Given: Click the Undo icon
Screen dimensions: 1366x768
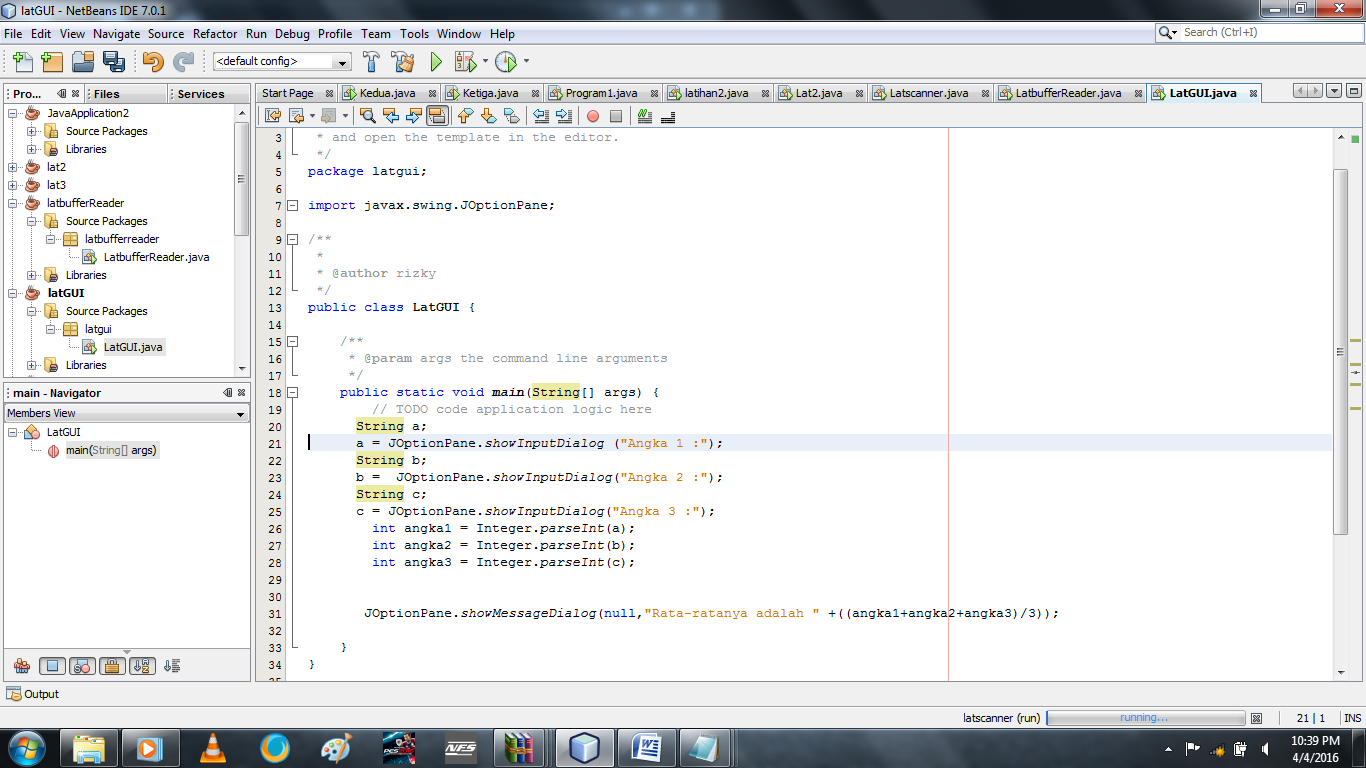Looking at the screenshot, I should pos(153,61).
